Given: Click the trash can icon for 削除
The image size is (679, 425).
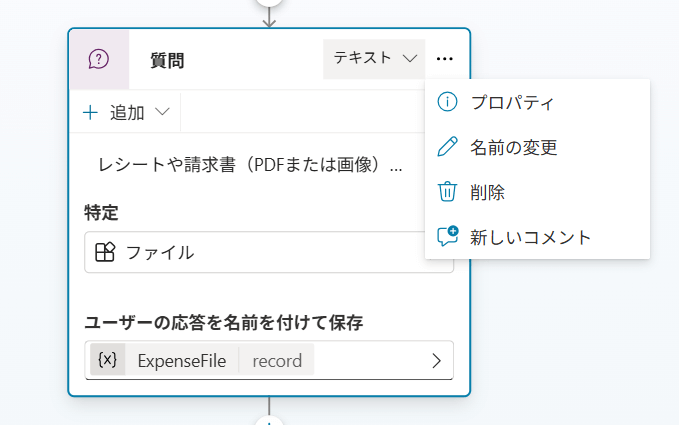Looking at the screenshot, I should (448, 192).
